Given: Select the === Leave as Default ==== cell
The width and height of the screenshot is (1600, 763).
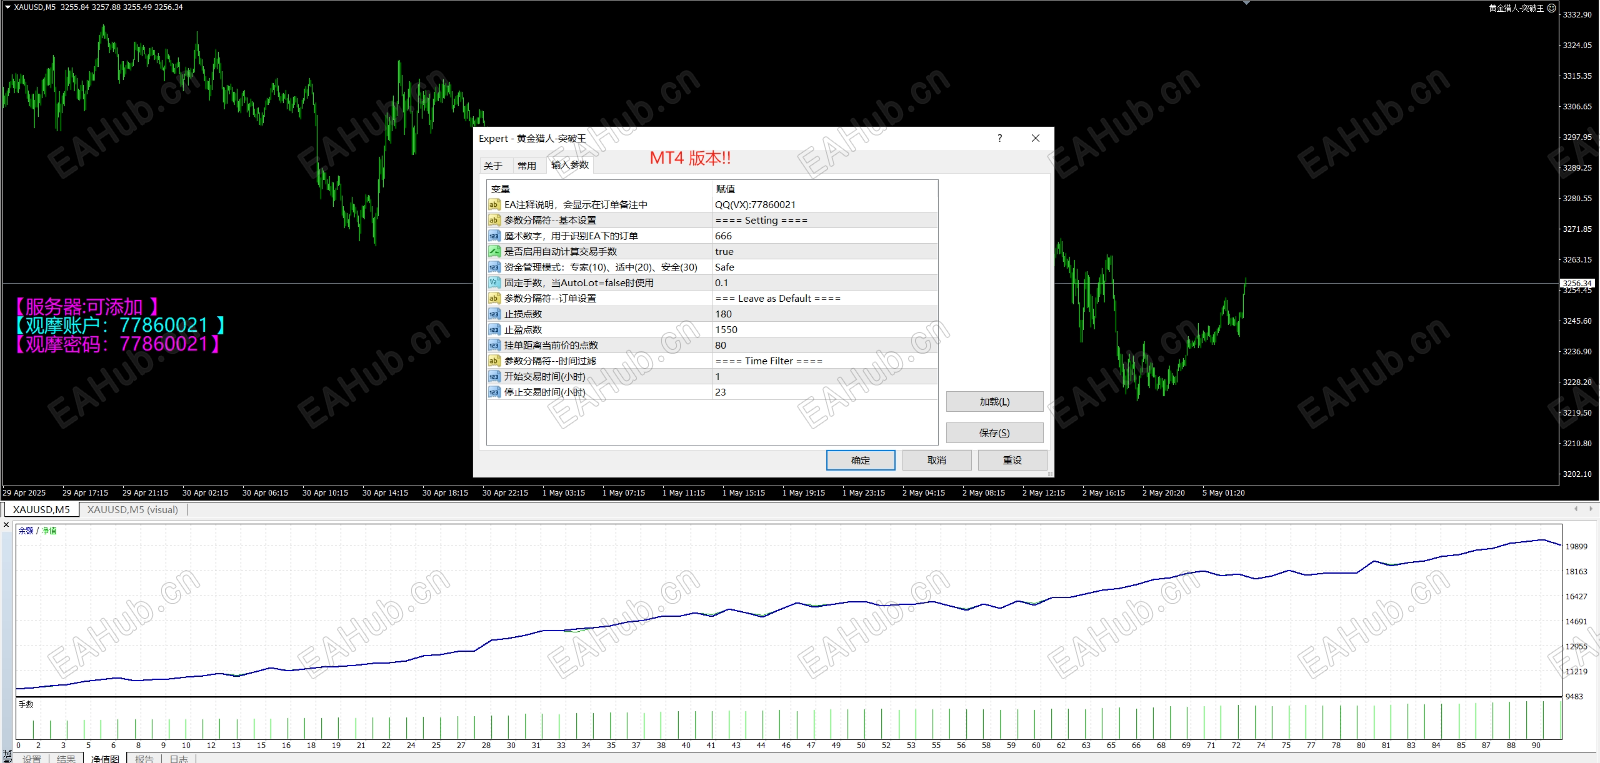Looking at the screenshot, I should (x=824, y=298).
